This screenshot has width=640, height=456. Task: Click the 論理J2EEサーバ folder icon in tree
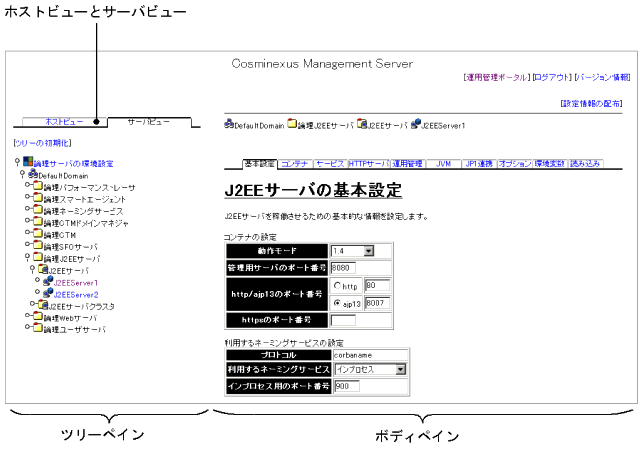click(x=38, y=257)
